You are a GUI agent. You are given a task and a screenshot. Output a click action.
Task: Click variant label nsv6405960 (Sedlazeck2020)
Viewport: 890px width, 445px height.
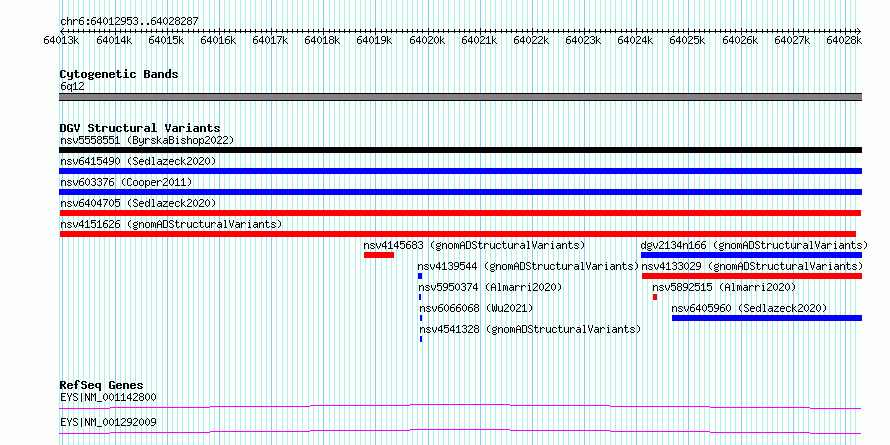pos(749,308)
